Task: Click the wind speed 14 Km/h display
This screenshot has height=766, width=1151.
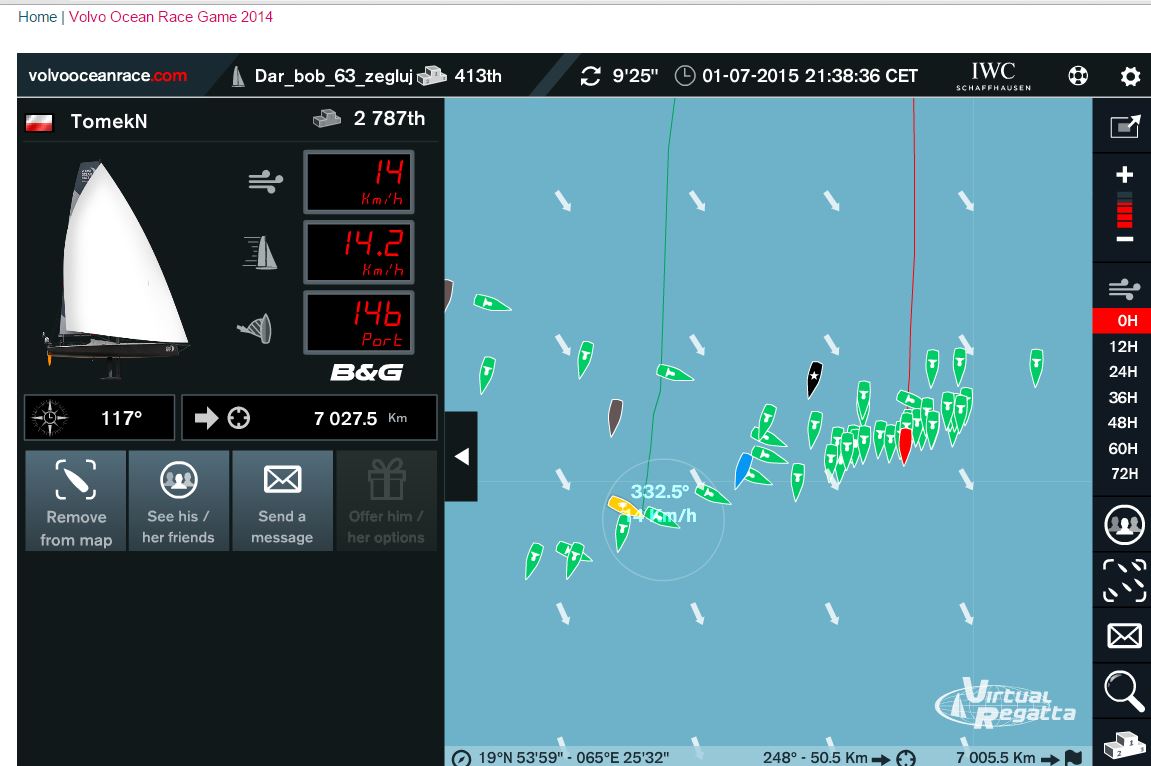Action: tap(359, 182)
